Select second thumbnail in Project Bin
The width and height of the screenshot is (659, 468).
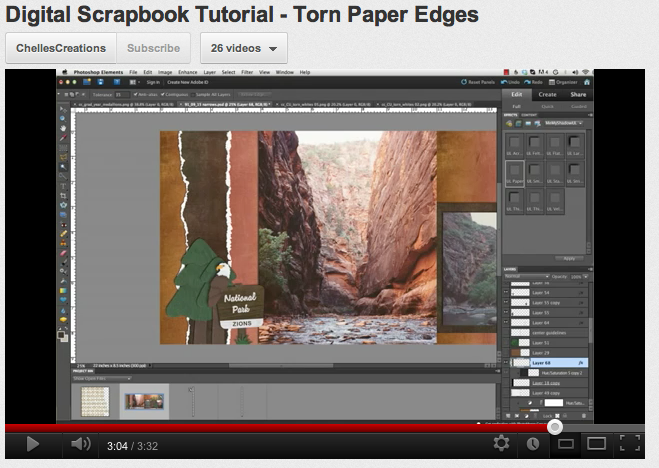(x=144, y=401)
